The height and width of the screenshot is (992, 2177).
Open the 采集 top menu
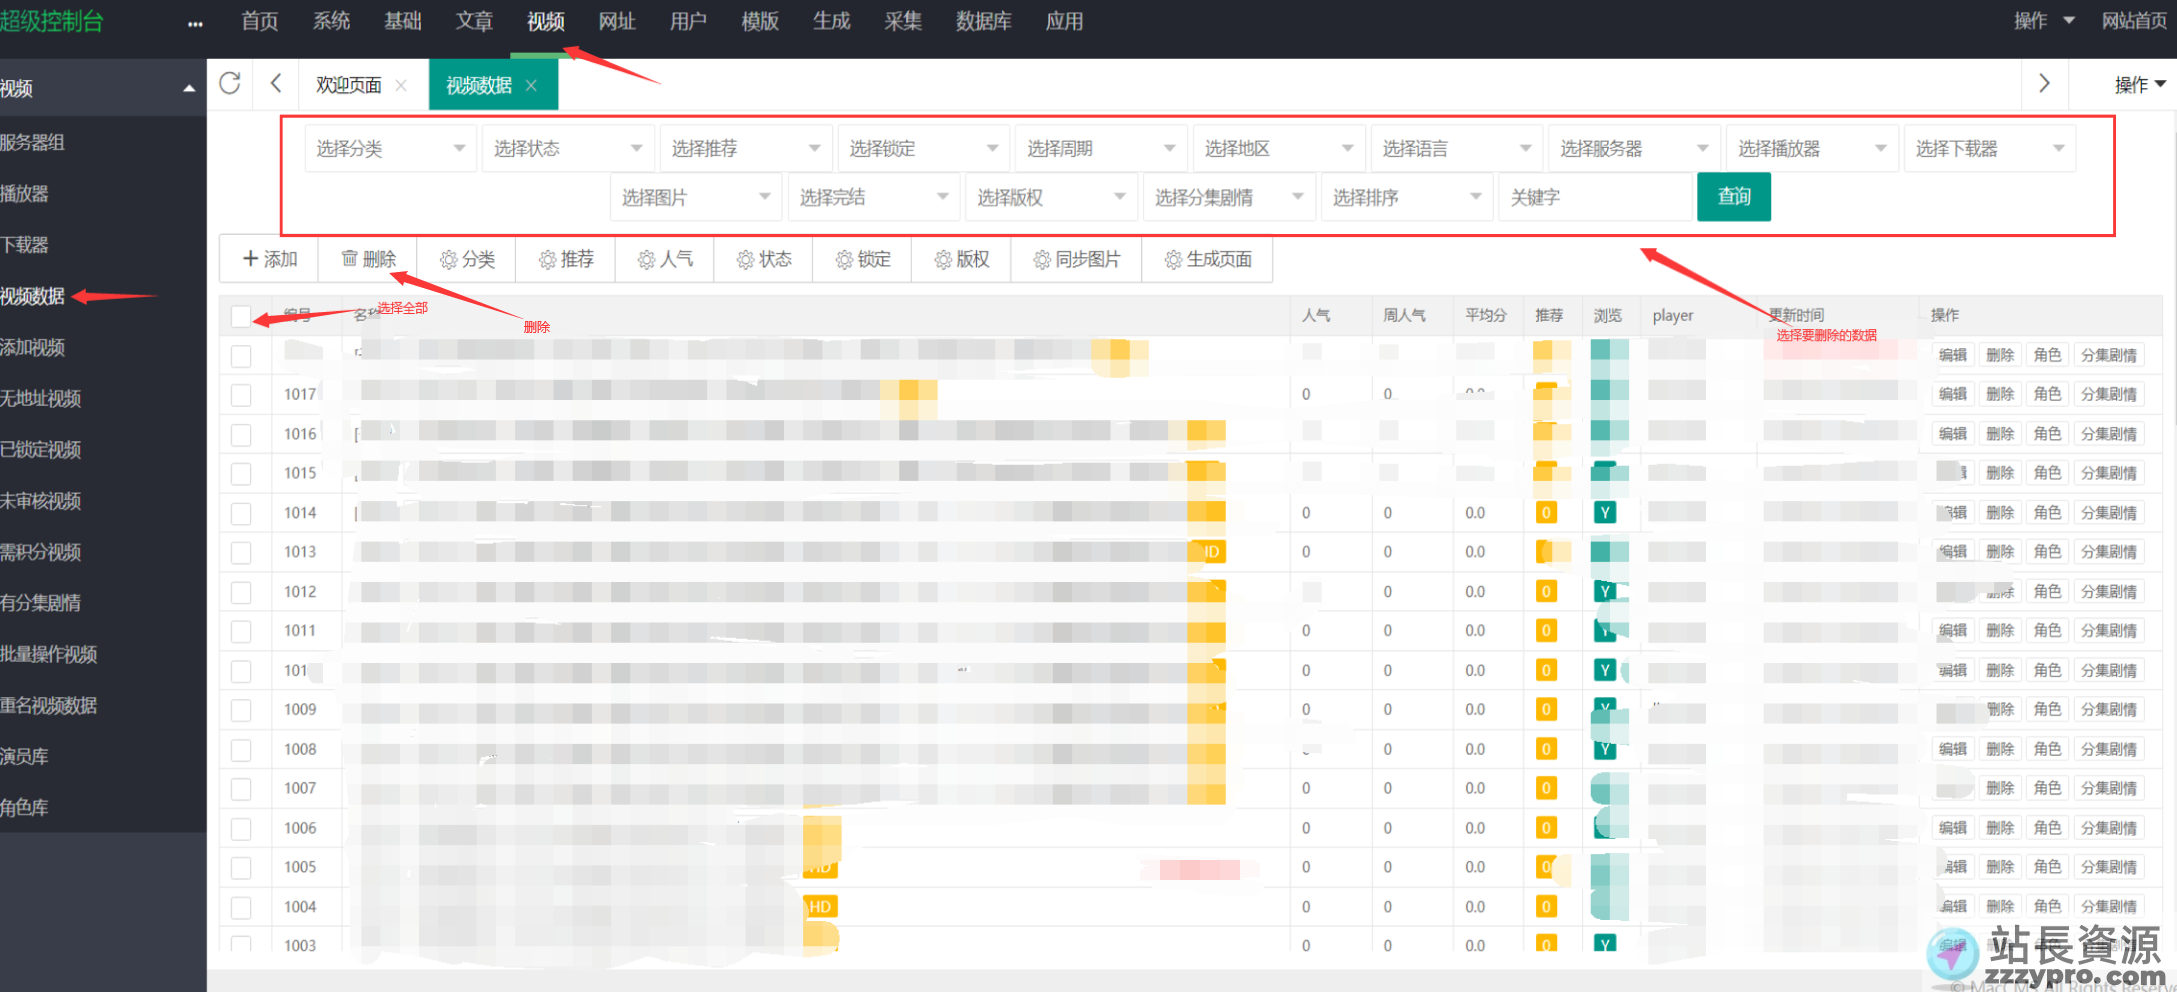tap(902, 22)
